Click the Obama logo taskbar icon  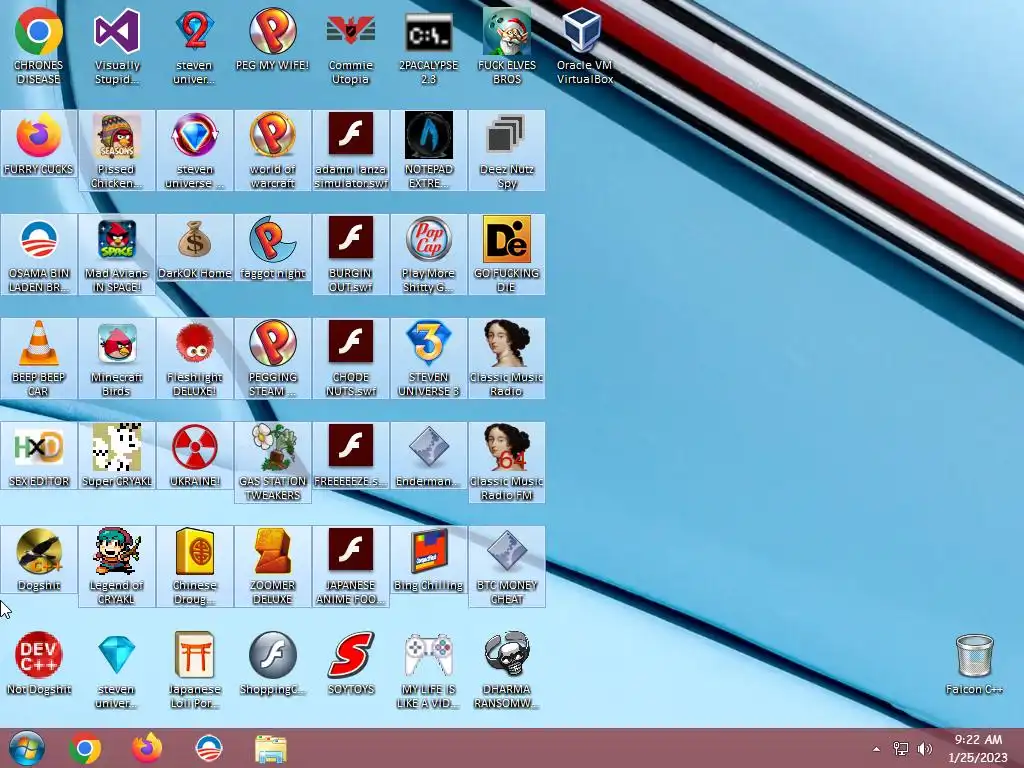tap(209, 748)
